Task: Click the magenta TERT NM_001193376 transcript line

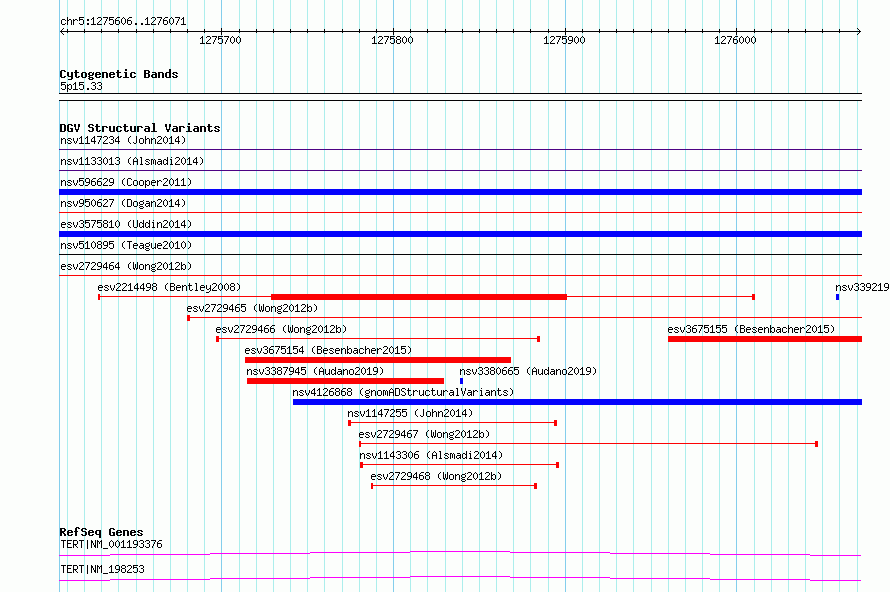Action: point(460,553)
